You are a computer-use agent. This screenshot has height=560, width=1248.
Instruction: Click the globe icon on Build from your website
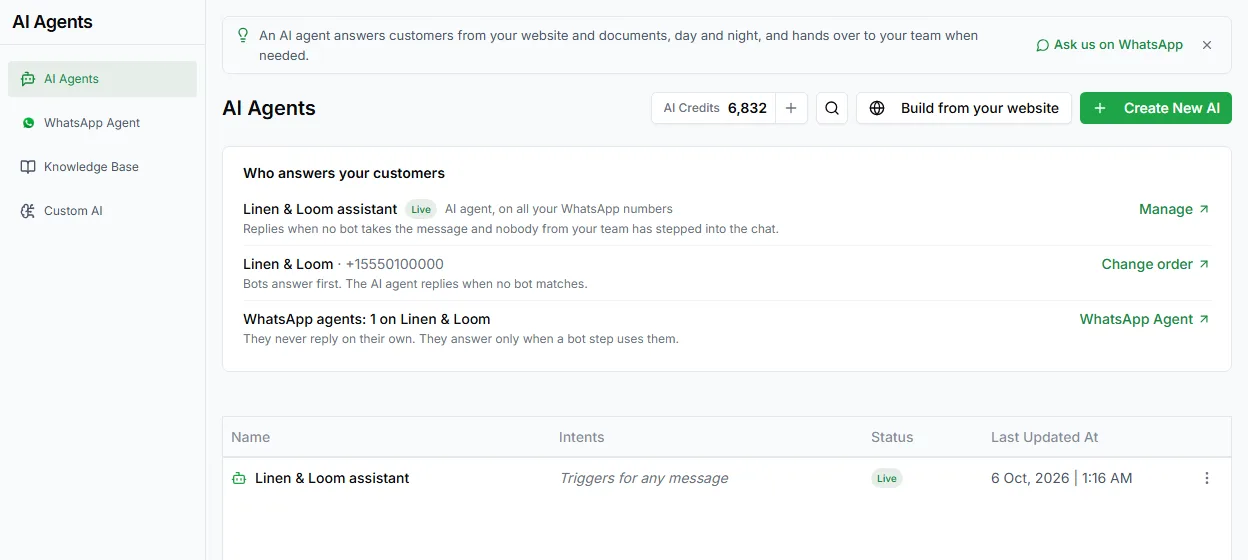[877, 108]
